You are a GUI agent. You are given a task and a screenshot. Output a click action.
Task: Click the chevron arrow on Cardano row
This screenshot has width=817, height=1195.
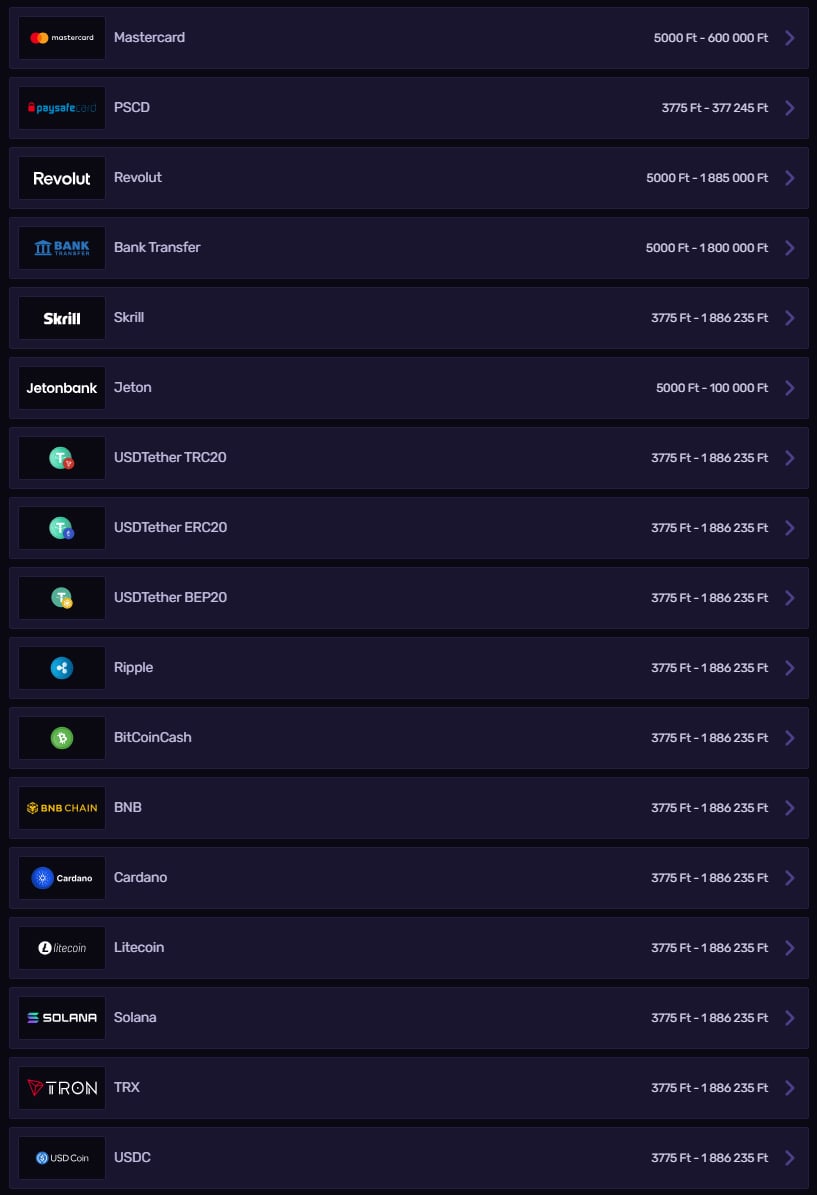point(790,878)
